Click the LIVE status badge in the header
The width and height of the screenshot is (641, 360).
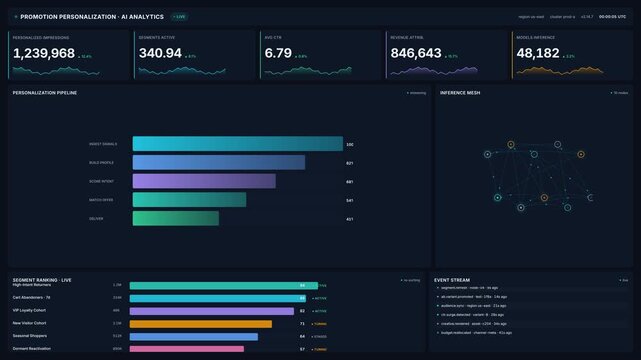(x=179, y=17)
